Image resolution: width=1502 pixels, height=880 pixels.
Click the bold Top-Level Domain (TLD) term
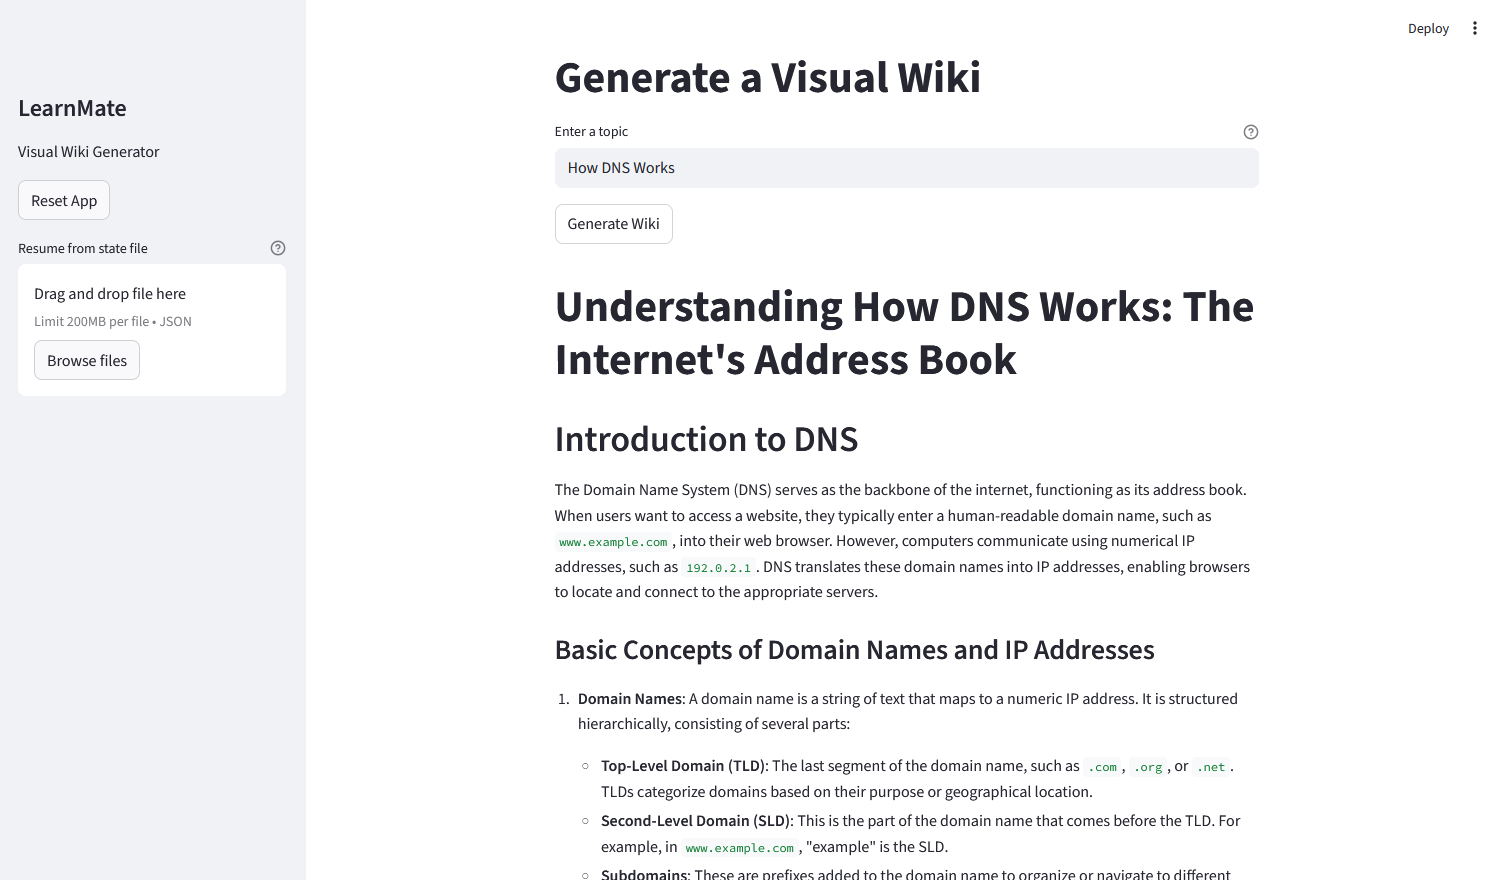683,766
